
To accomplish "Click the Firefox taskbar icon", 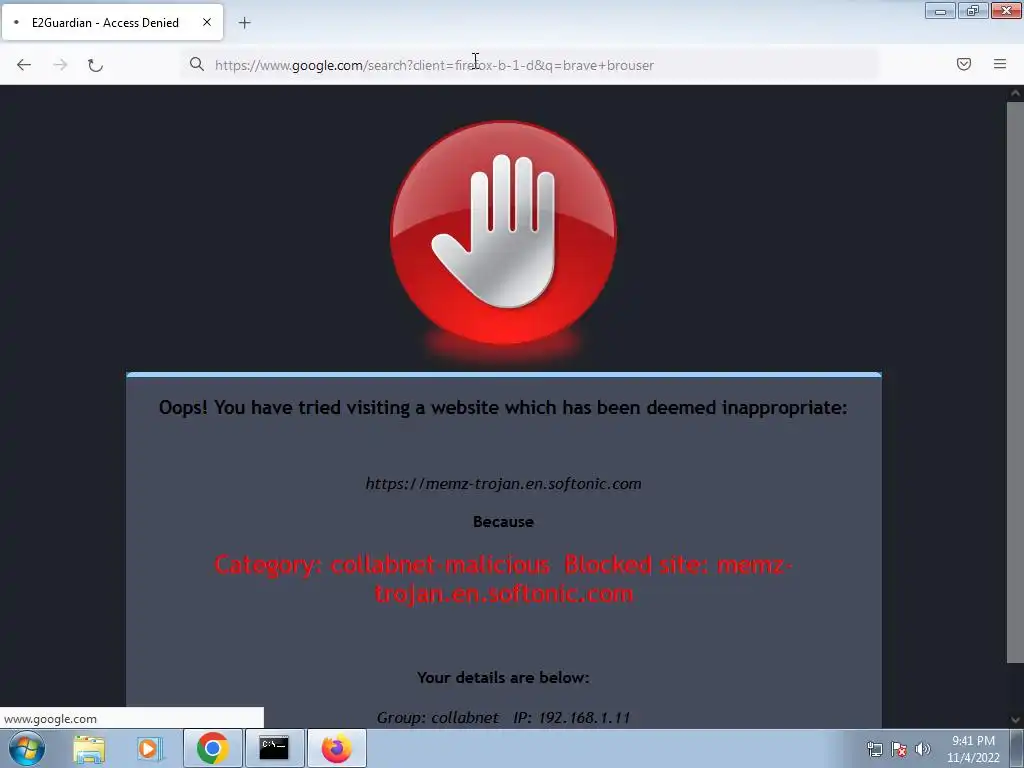I will [336, 748].
